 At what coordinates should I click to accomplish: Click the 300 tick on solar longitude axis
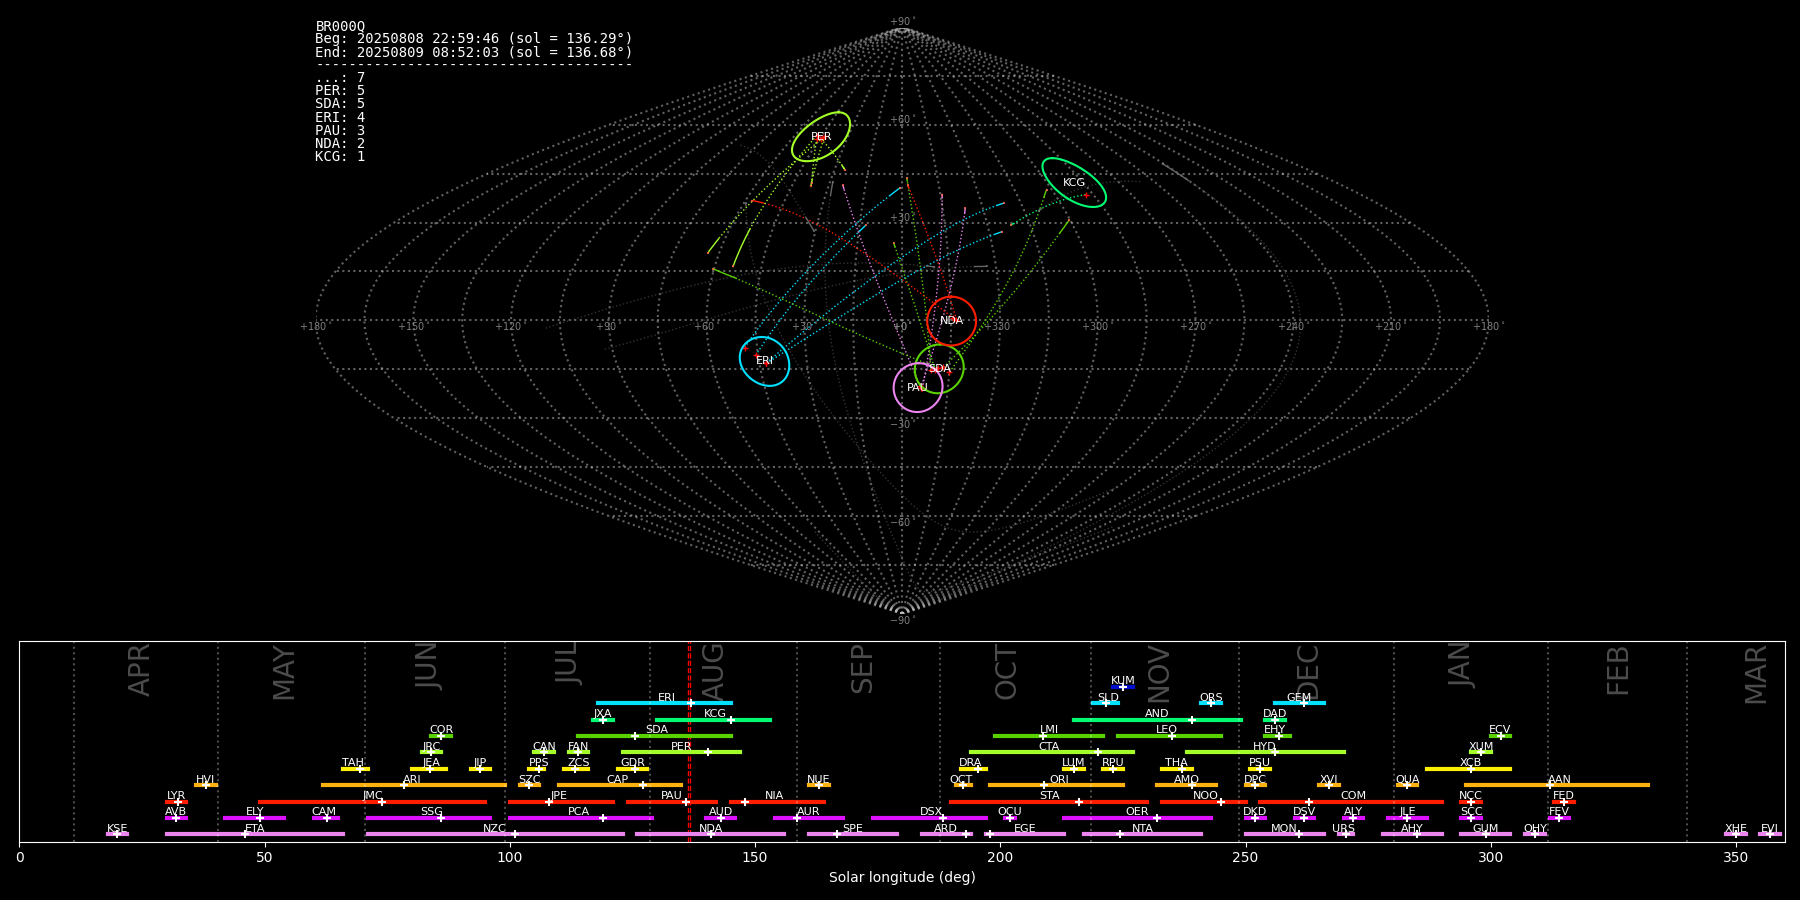[1490, 857]
